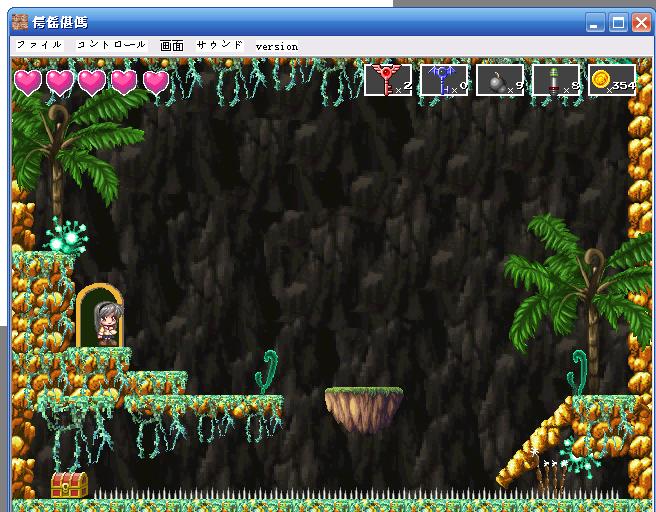This screenshot has width=656, height=512.
Task: Click the gold coin counter showing 354
Action: tap(612, 80)
